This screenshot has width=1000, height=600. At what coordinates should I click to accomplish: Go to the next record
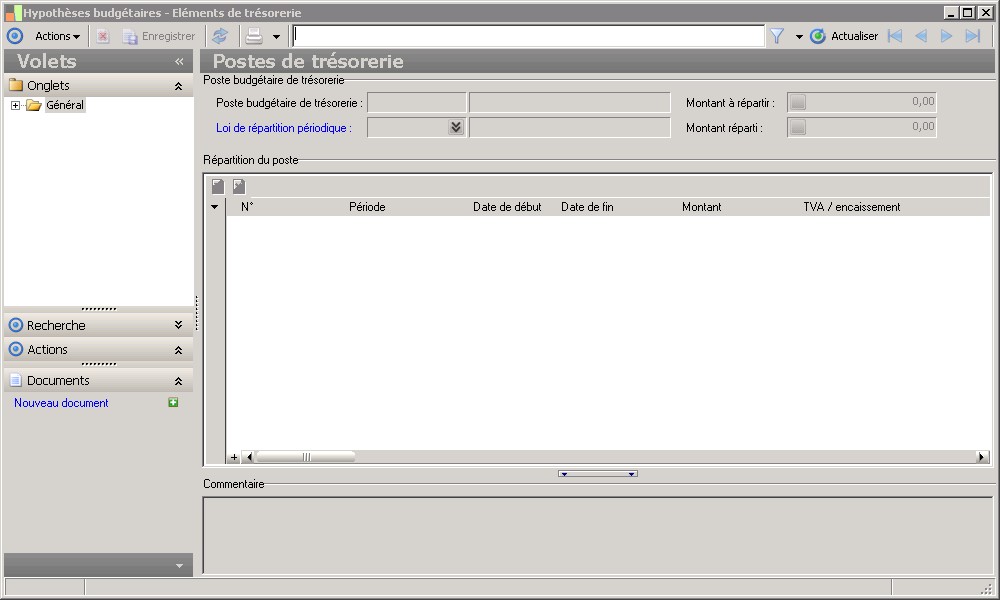tap(946, 36)
